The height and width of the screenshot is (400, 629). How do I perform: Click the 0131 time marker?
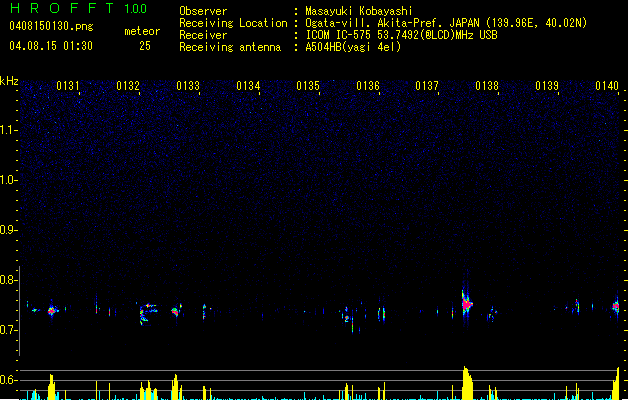[68, 86]
